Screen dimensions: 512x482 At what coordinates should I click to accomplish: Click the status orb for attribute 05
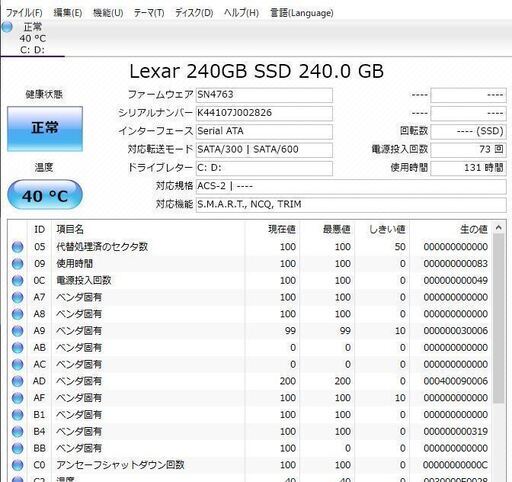pyautogui.click(x=17, y=247)
